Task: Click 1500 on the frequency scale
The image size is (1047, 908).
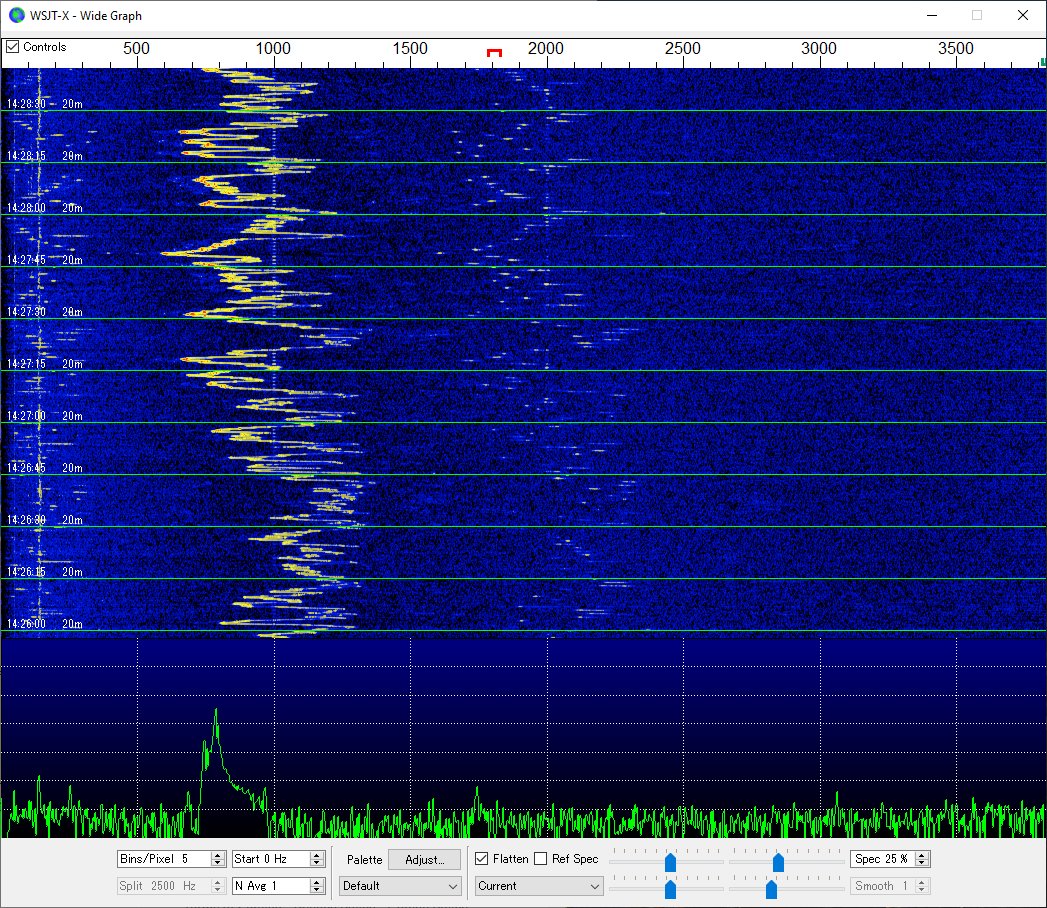Action: [410, 48]
